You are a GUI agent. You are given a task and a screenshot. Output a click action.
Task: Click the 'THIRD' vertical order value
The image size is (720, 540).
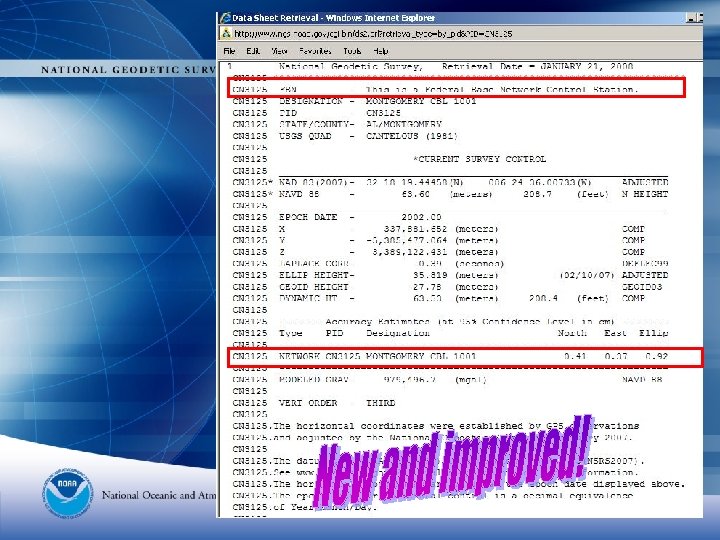380,403
